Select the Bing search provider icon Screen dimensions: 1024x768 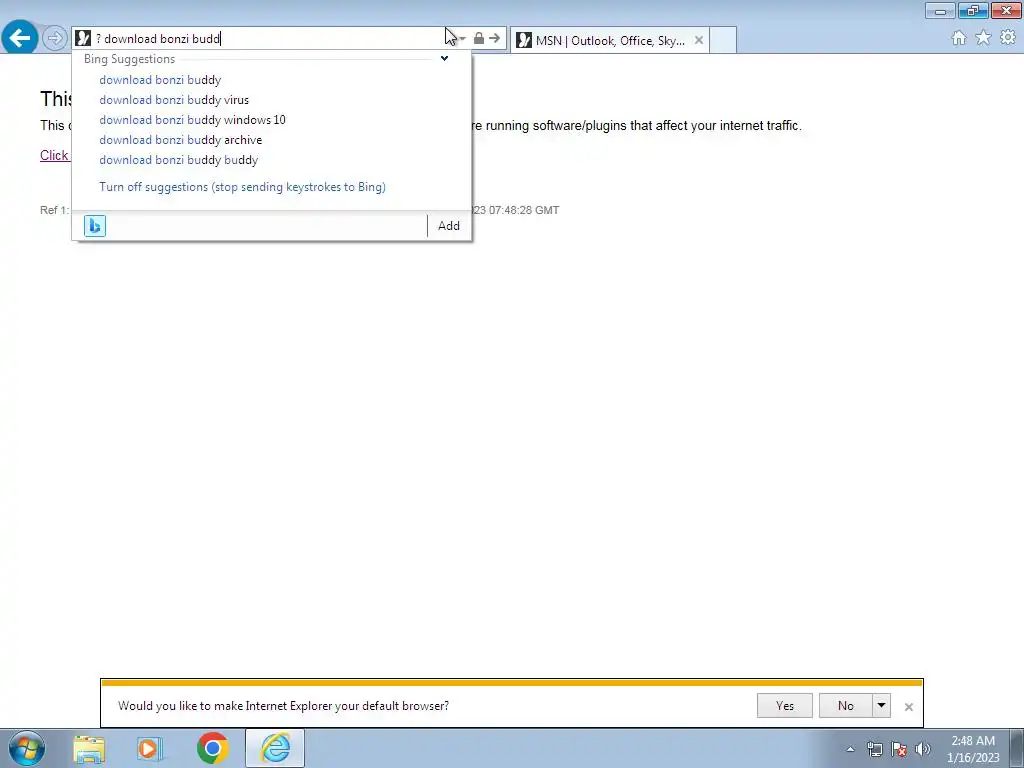(x=95, y=226)
